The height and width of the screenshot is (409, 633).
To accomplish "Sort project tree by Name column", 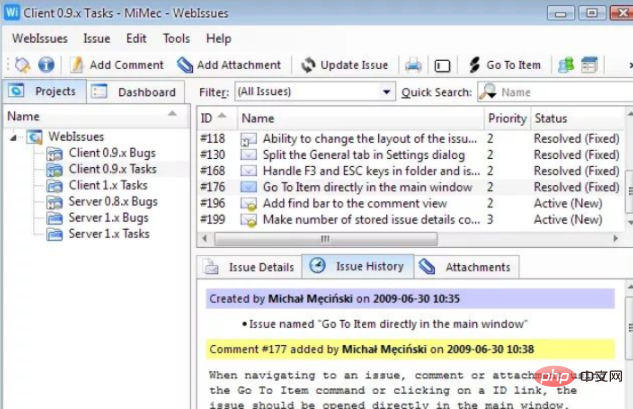I will (96, 116).
